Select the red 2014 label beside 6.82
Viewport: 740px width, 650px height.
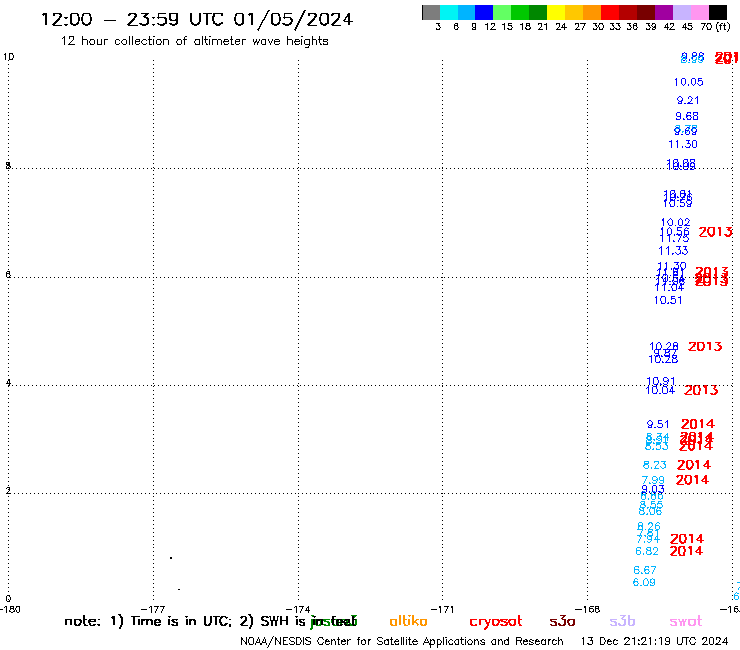(686, 551)
